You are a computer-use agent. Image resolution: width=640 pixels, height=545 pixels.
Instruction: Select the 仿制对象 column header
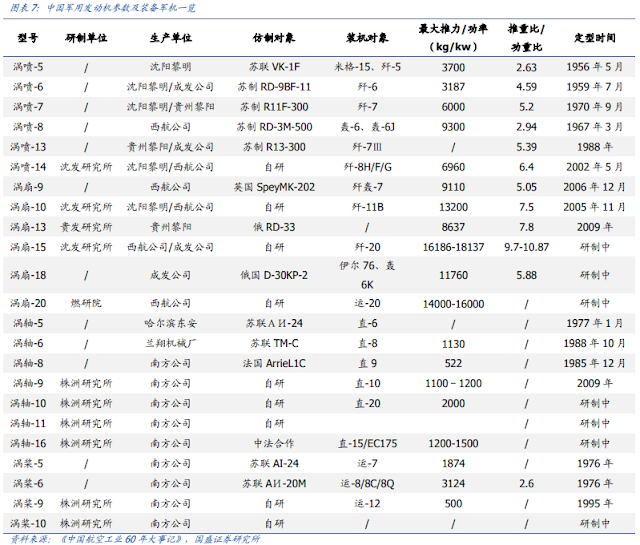coord(274,38)
